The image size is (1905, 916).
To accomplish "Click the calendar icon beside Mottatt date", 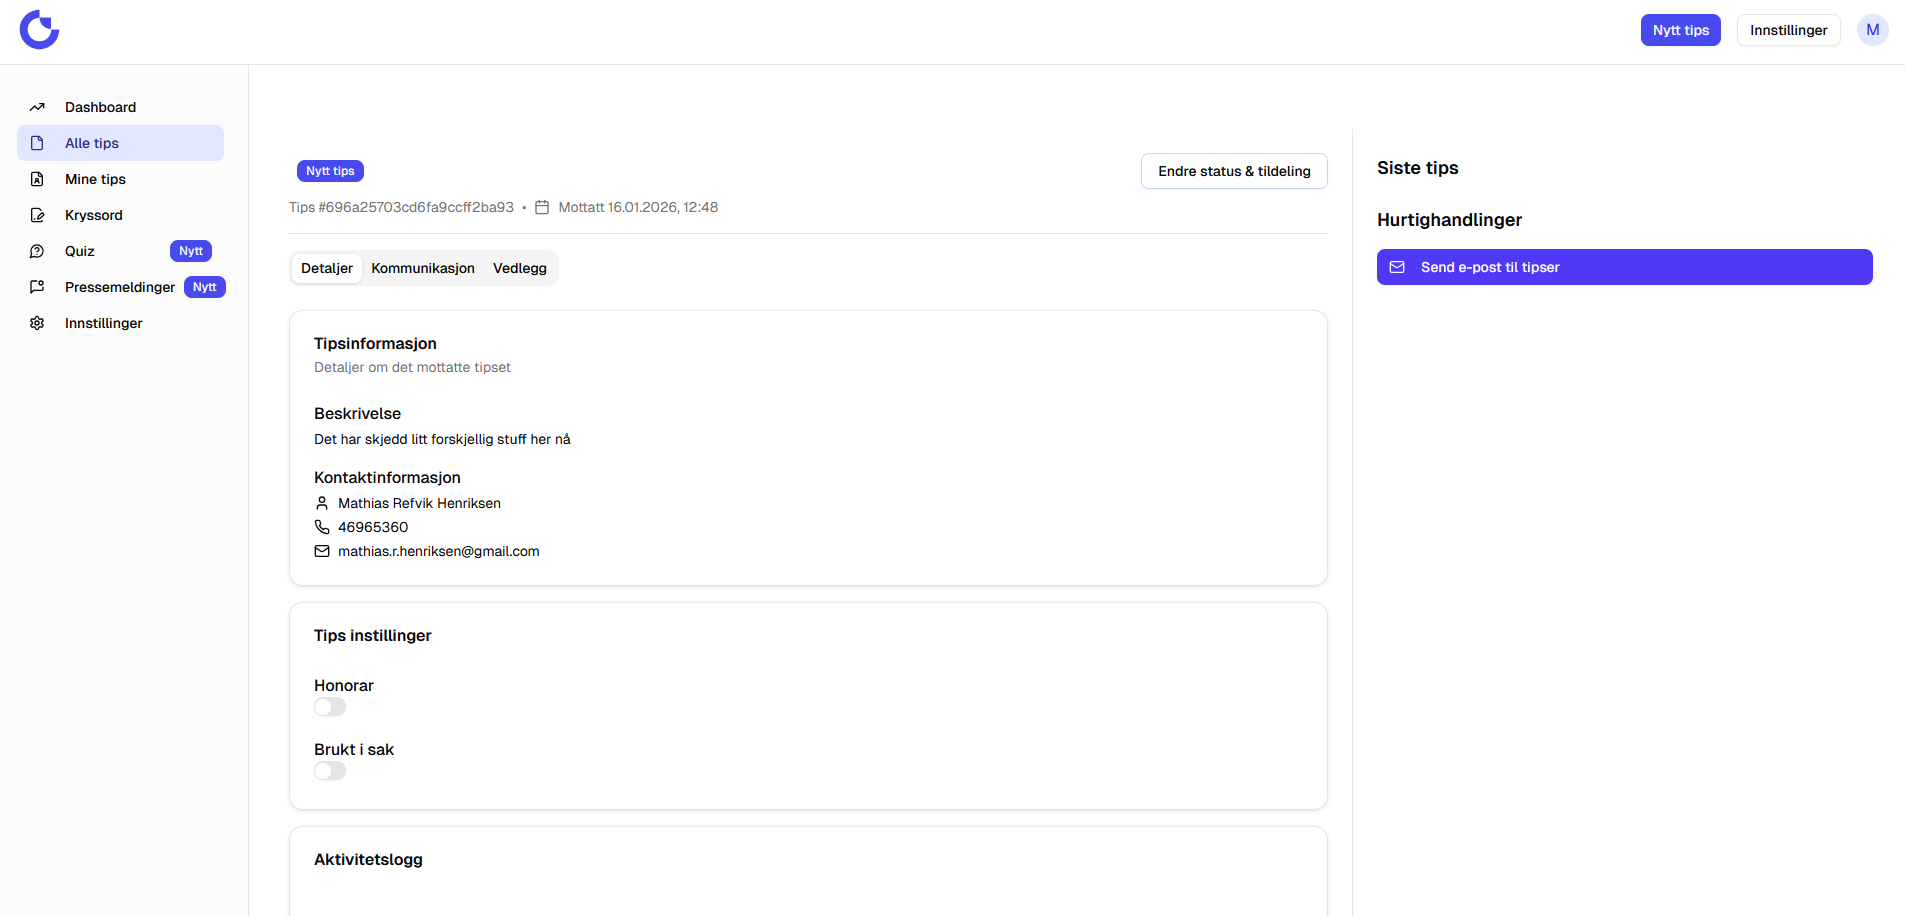I will click(542, 207).
